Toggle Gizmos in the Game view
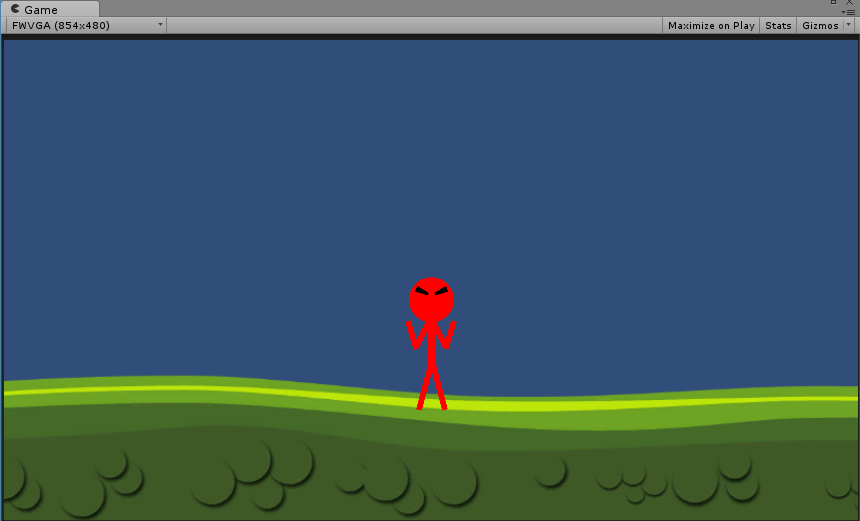 (x=819, y=25)
